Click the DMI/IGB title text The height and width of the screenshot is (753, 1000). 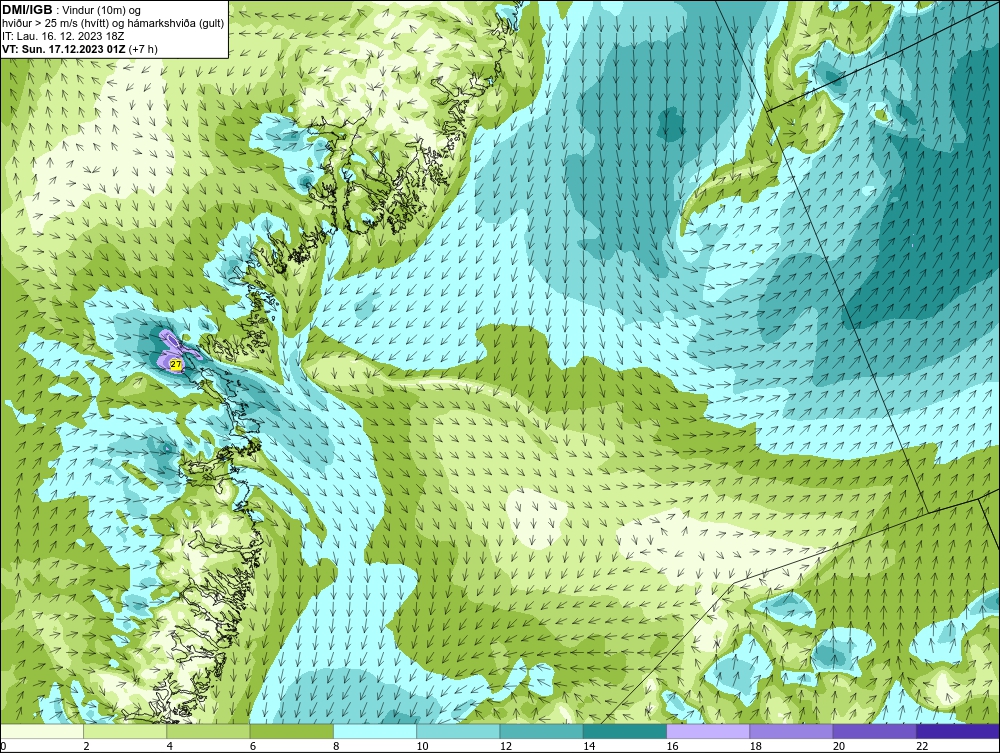(x=27, y=10)
